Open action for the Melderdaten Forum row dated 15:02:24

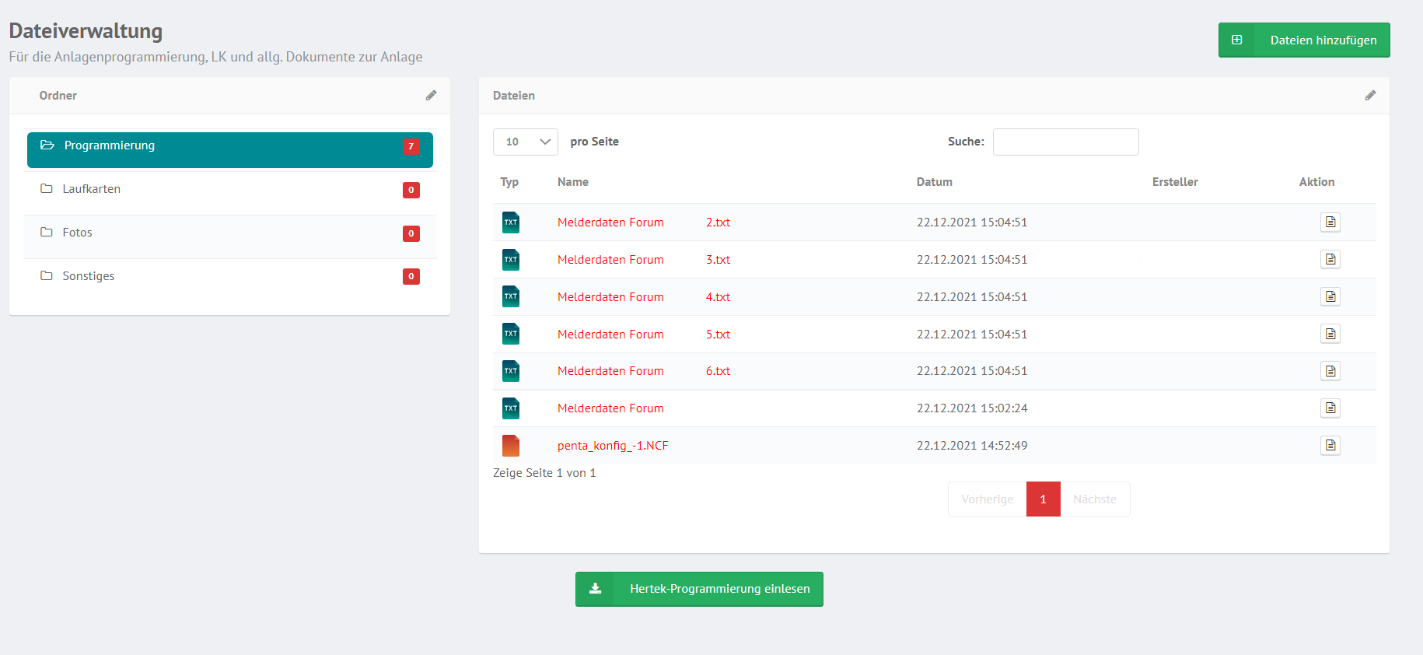[1330, 408]
